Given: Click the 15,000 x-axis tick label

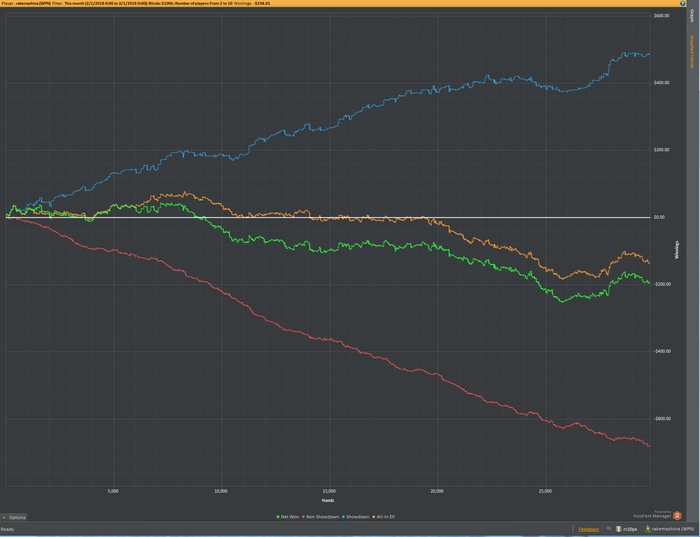Looking at the screenshot, I should (329, 491).
